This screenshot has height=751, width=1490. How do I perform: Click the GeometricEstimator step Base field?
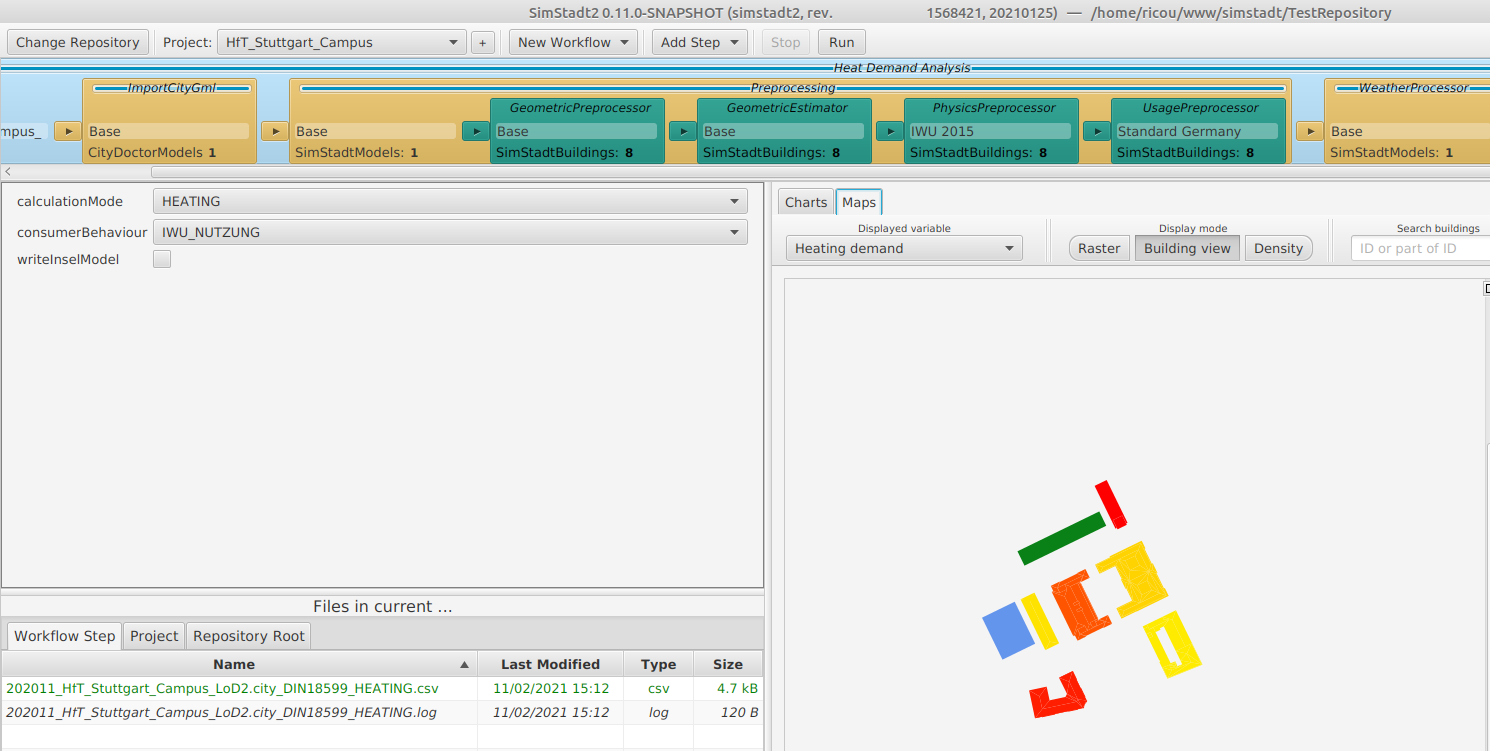783,131
